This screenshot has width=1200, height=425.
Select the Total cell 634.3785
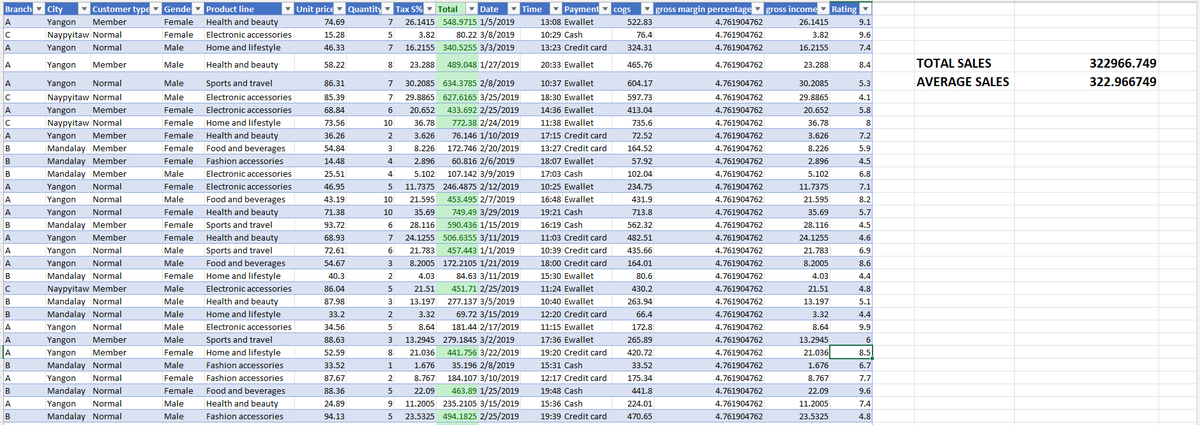point(457,82)
